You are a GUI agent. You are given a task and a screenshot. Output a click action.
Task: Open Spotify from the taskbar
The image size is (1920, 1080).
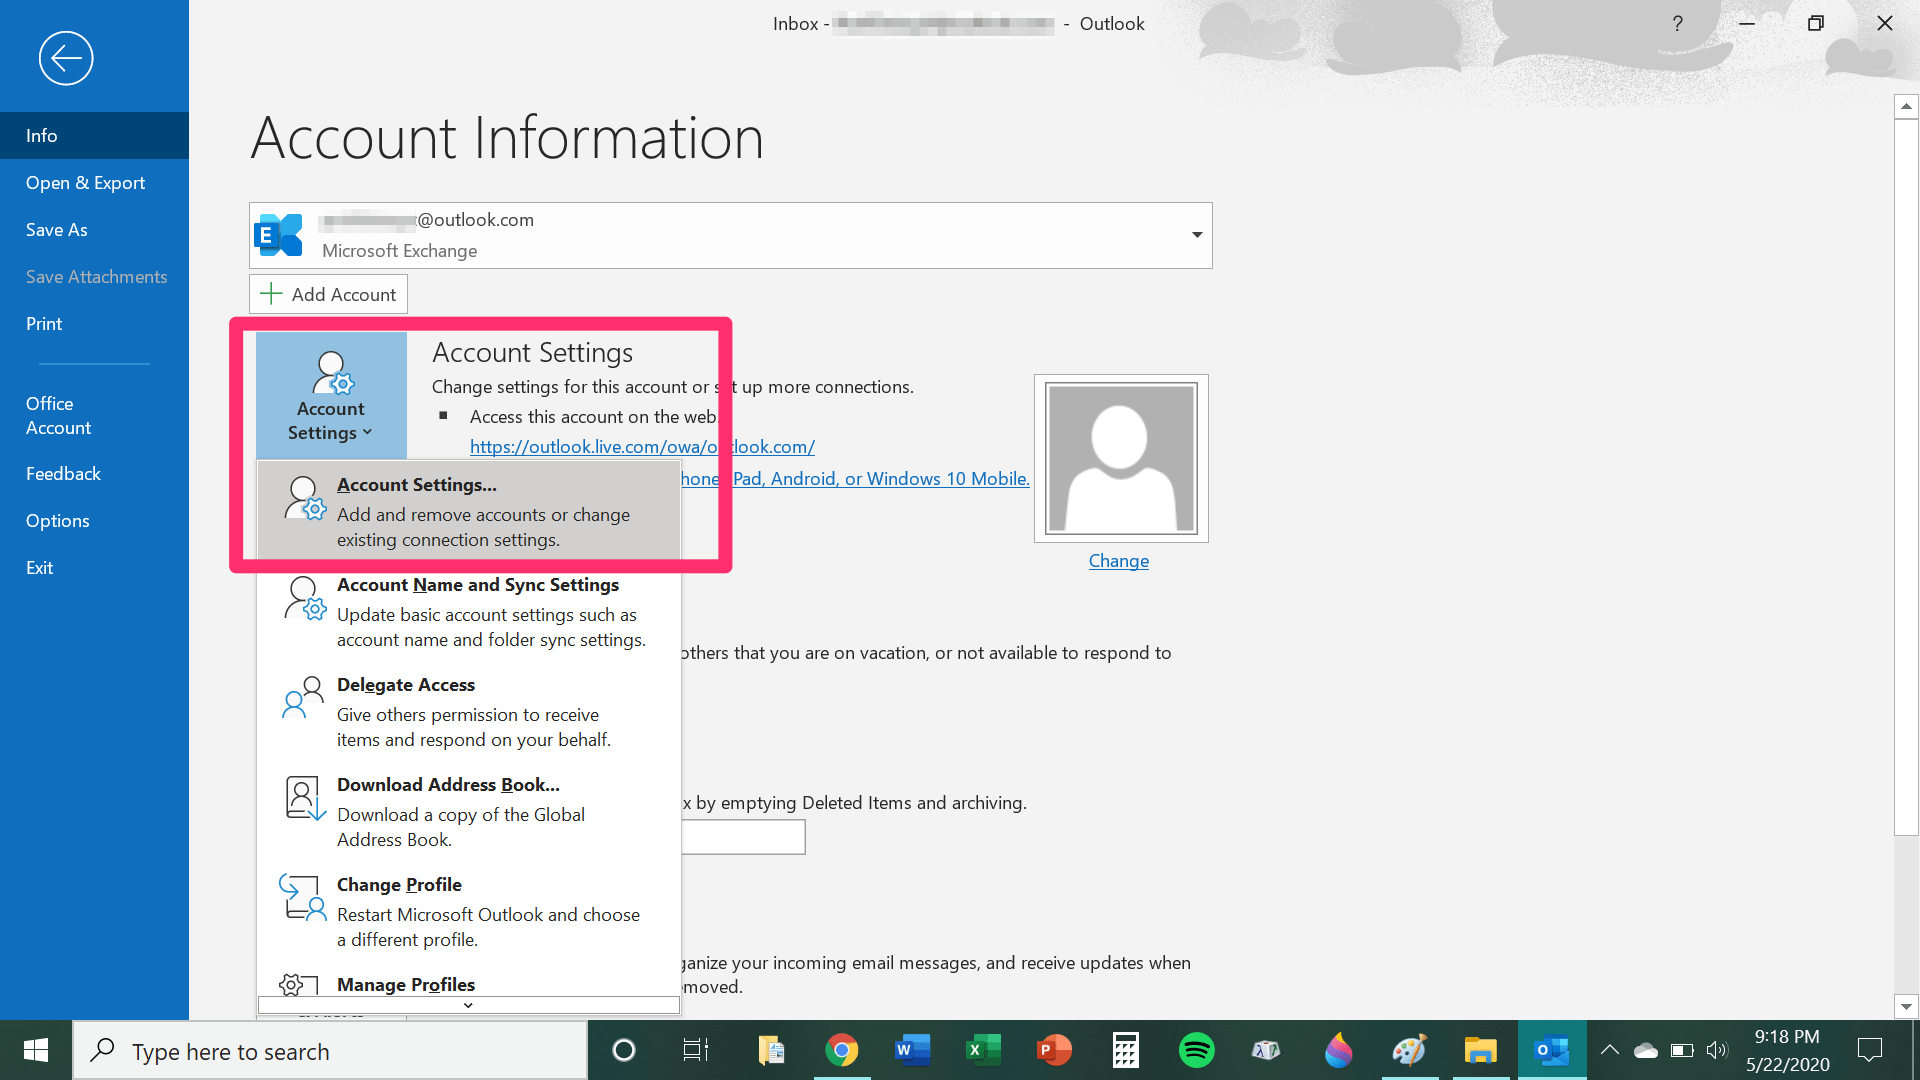(x=1196, y=1050)
